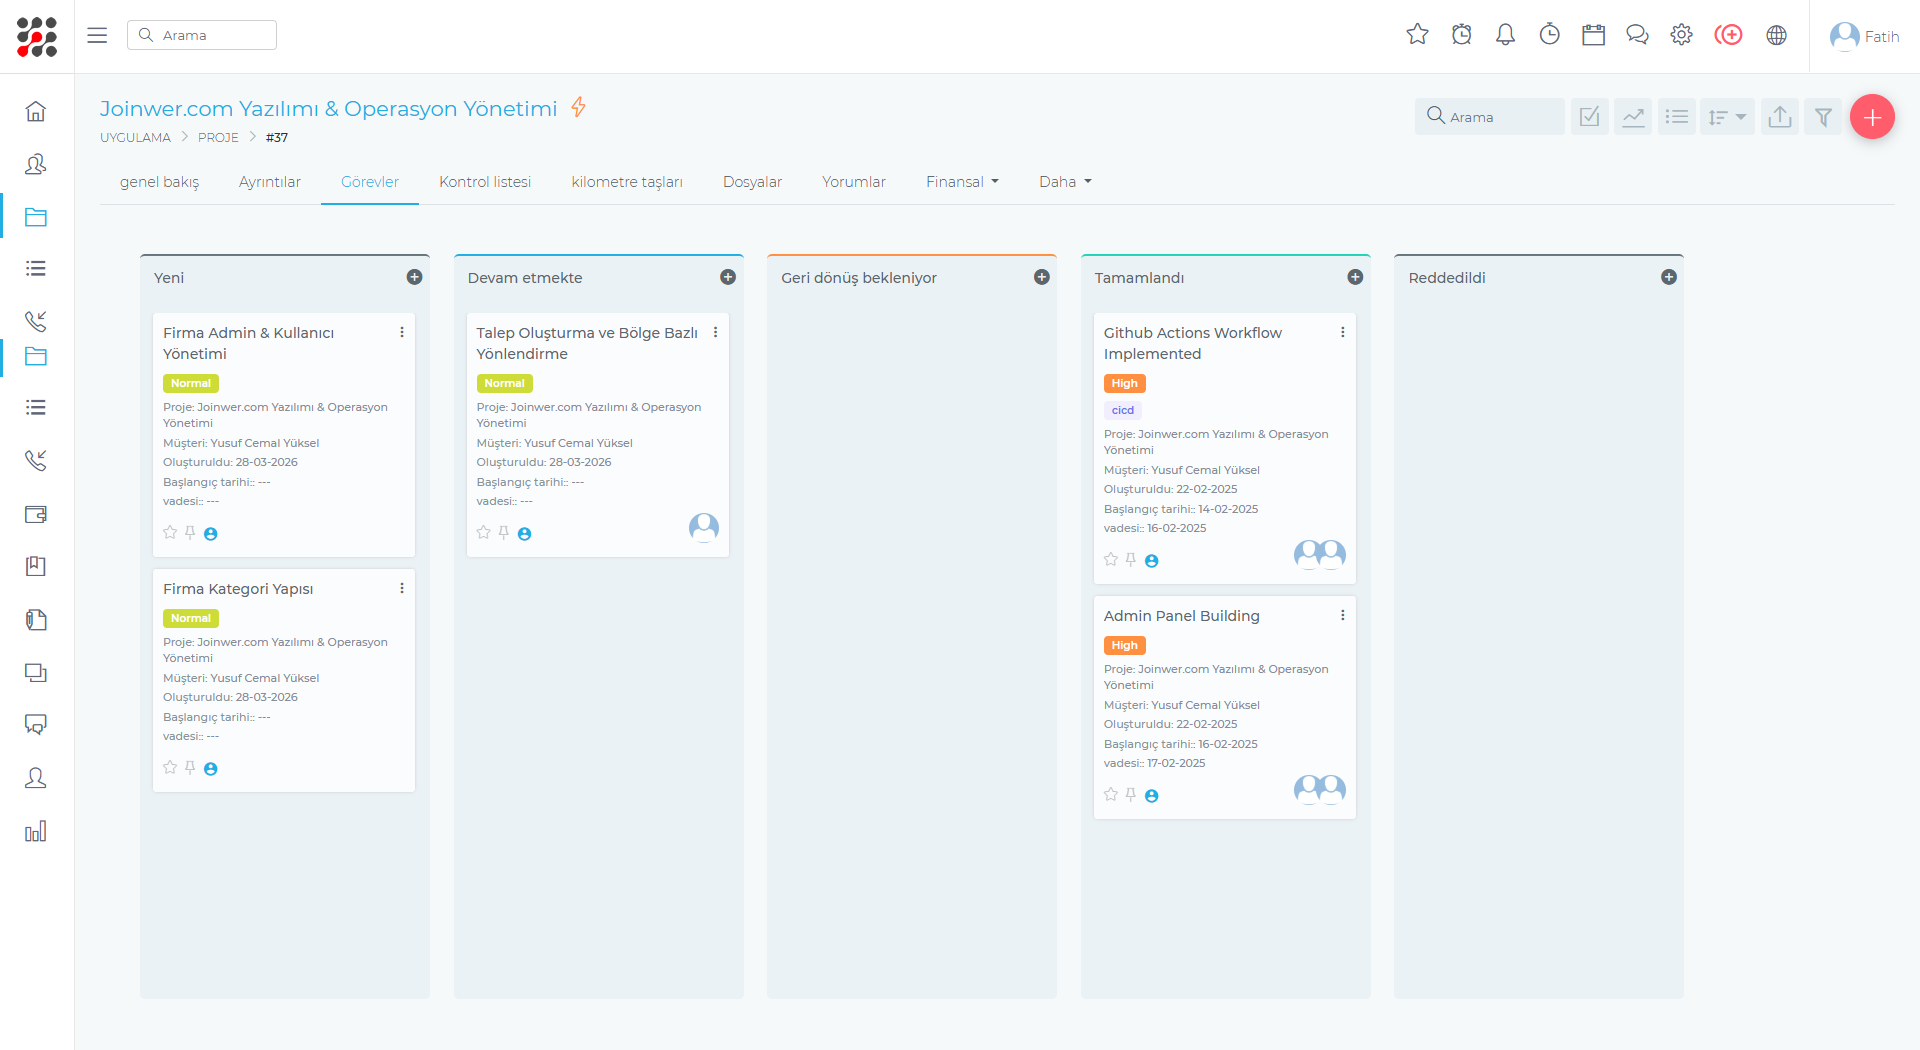Open the language globe icon
This screenshot has width=1920, height=1050.
click(1776, 35)
